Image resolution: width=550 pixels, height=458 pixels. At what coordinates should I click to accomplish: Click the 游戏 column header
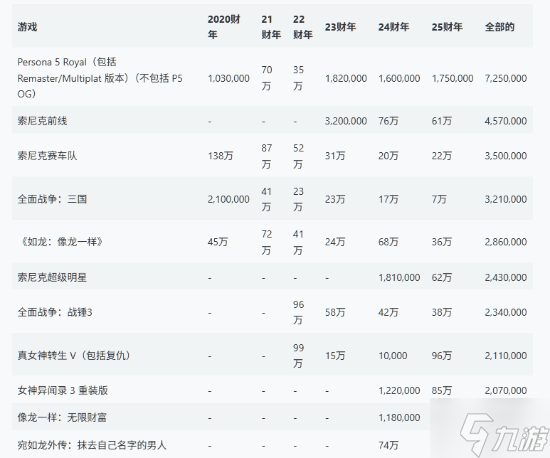pos(27,27)
